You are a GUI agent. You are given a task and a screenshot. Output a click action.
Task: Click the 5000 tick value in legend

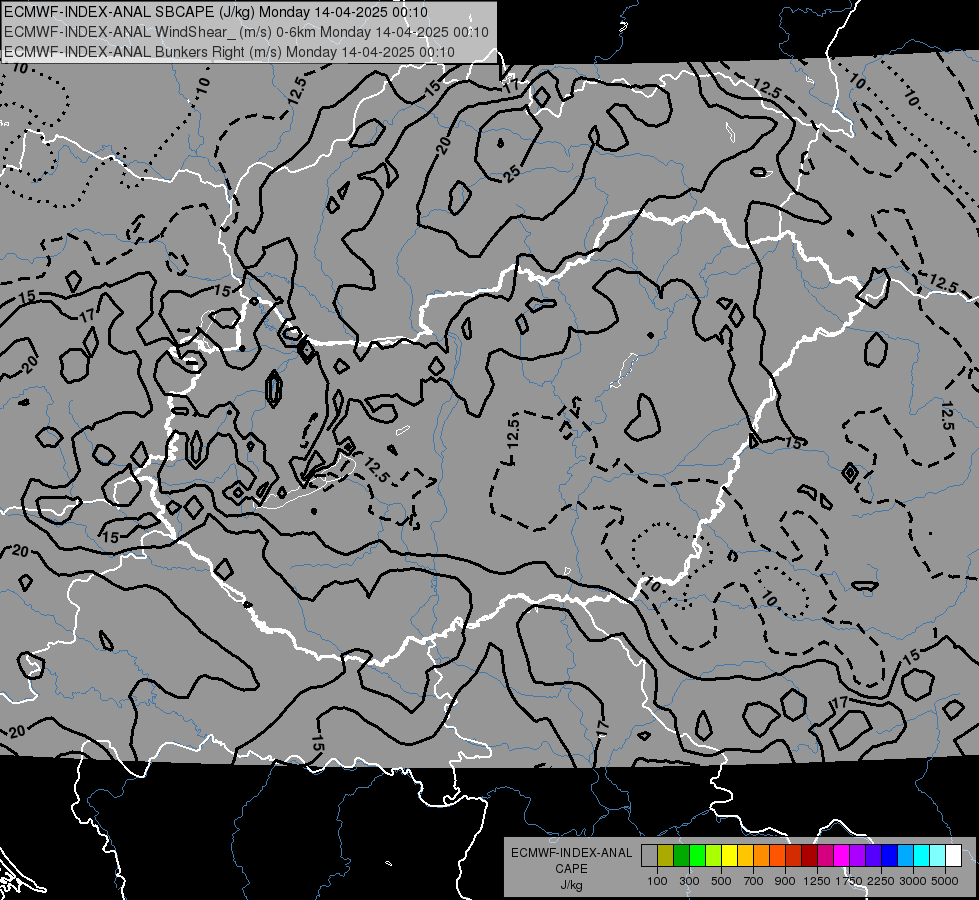click(945, 881)
